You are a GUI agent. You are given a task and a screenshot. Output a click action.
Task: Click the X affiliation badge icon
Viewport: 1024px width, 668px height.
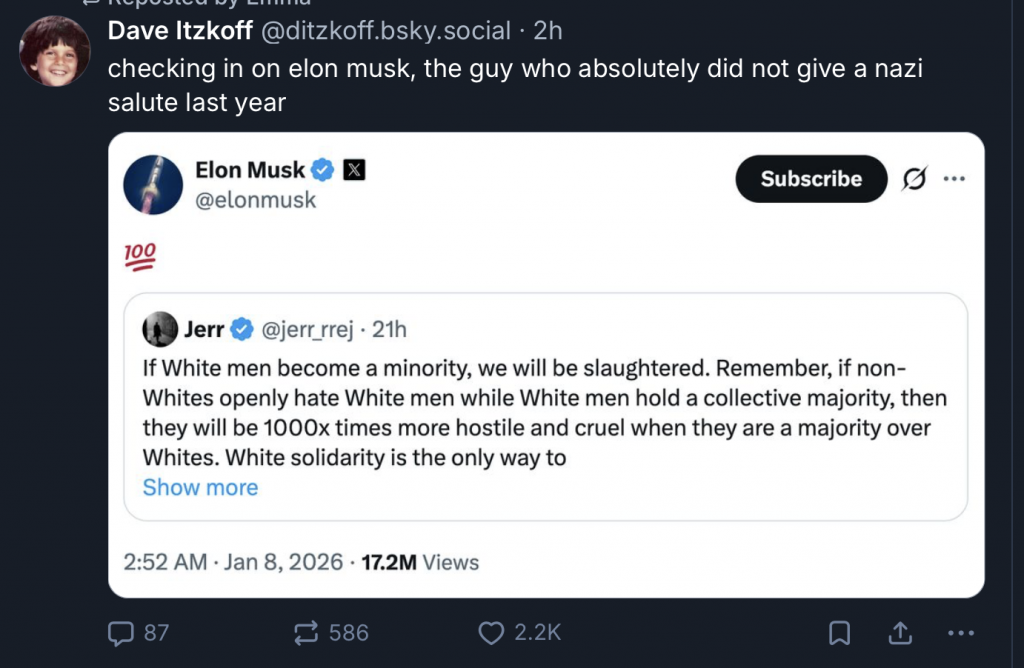click(354, 170)
